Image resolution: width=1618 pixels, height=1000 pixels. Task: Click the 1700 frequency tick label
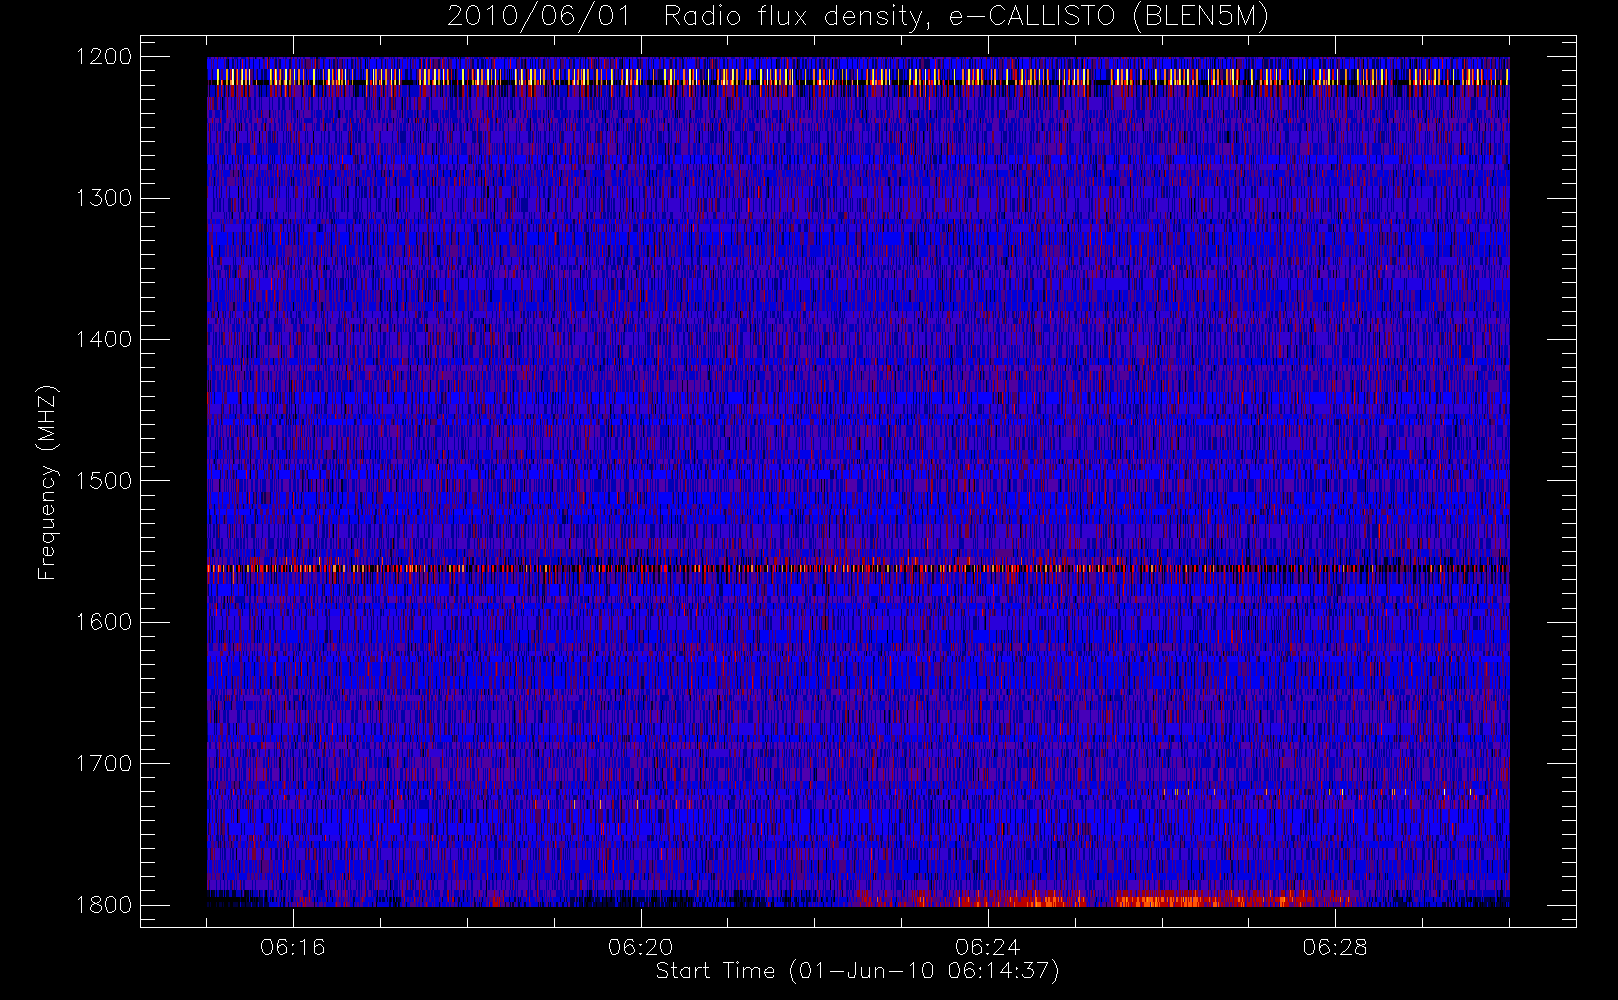click(x=104, y=763)
